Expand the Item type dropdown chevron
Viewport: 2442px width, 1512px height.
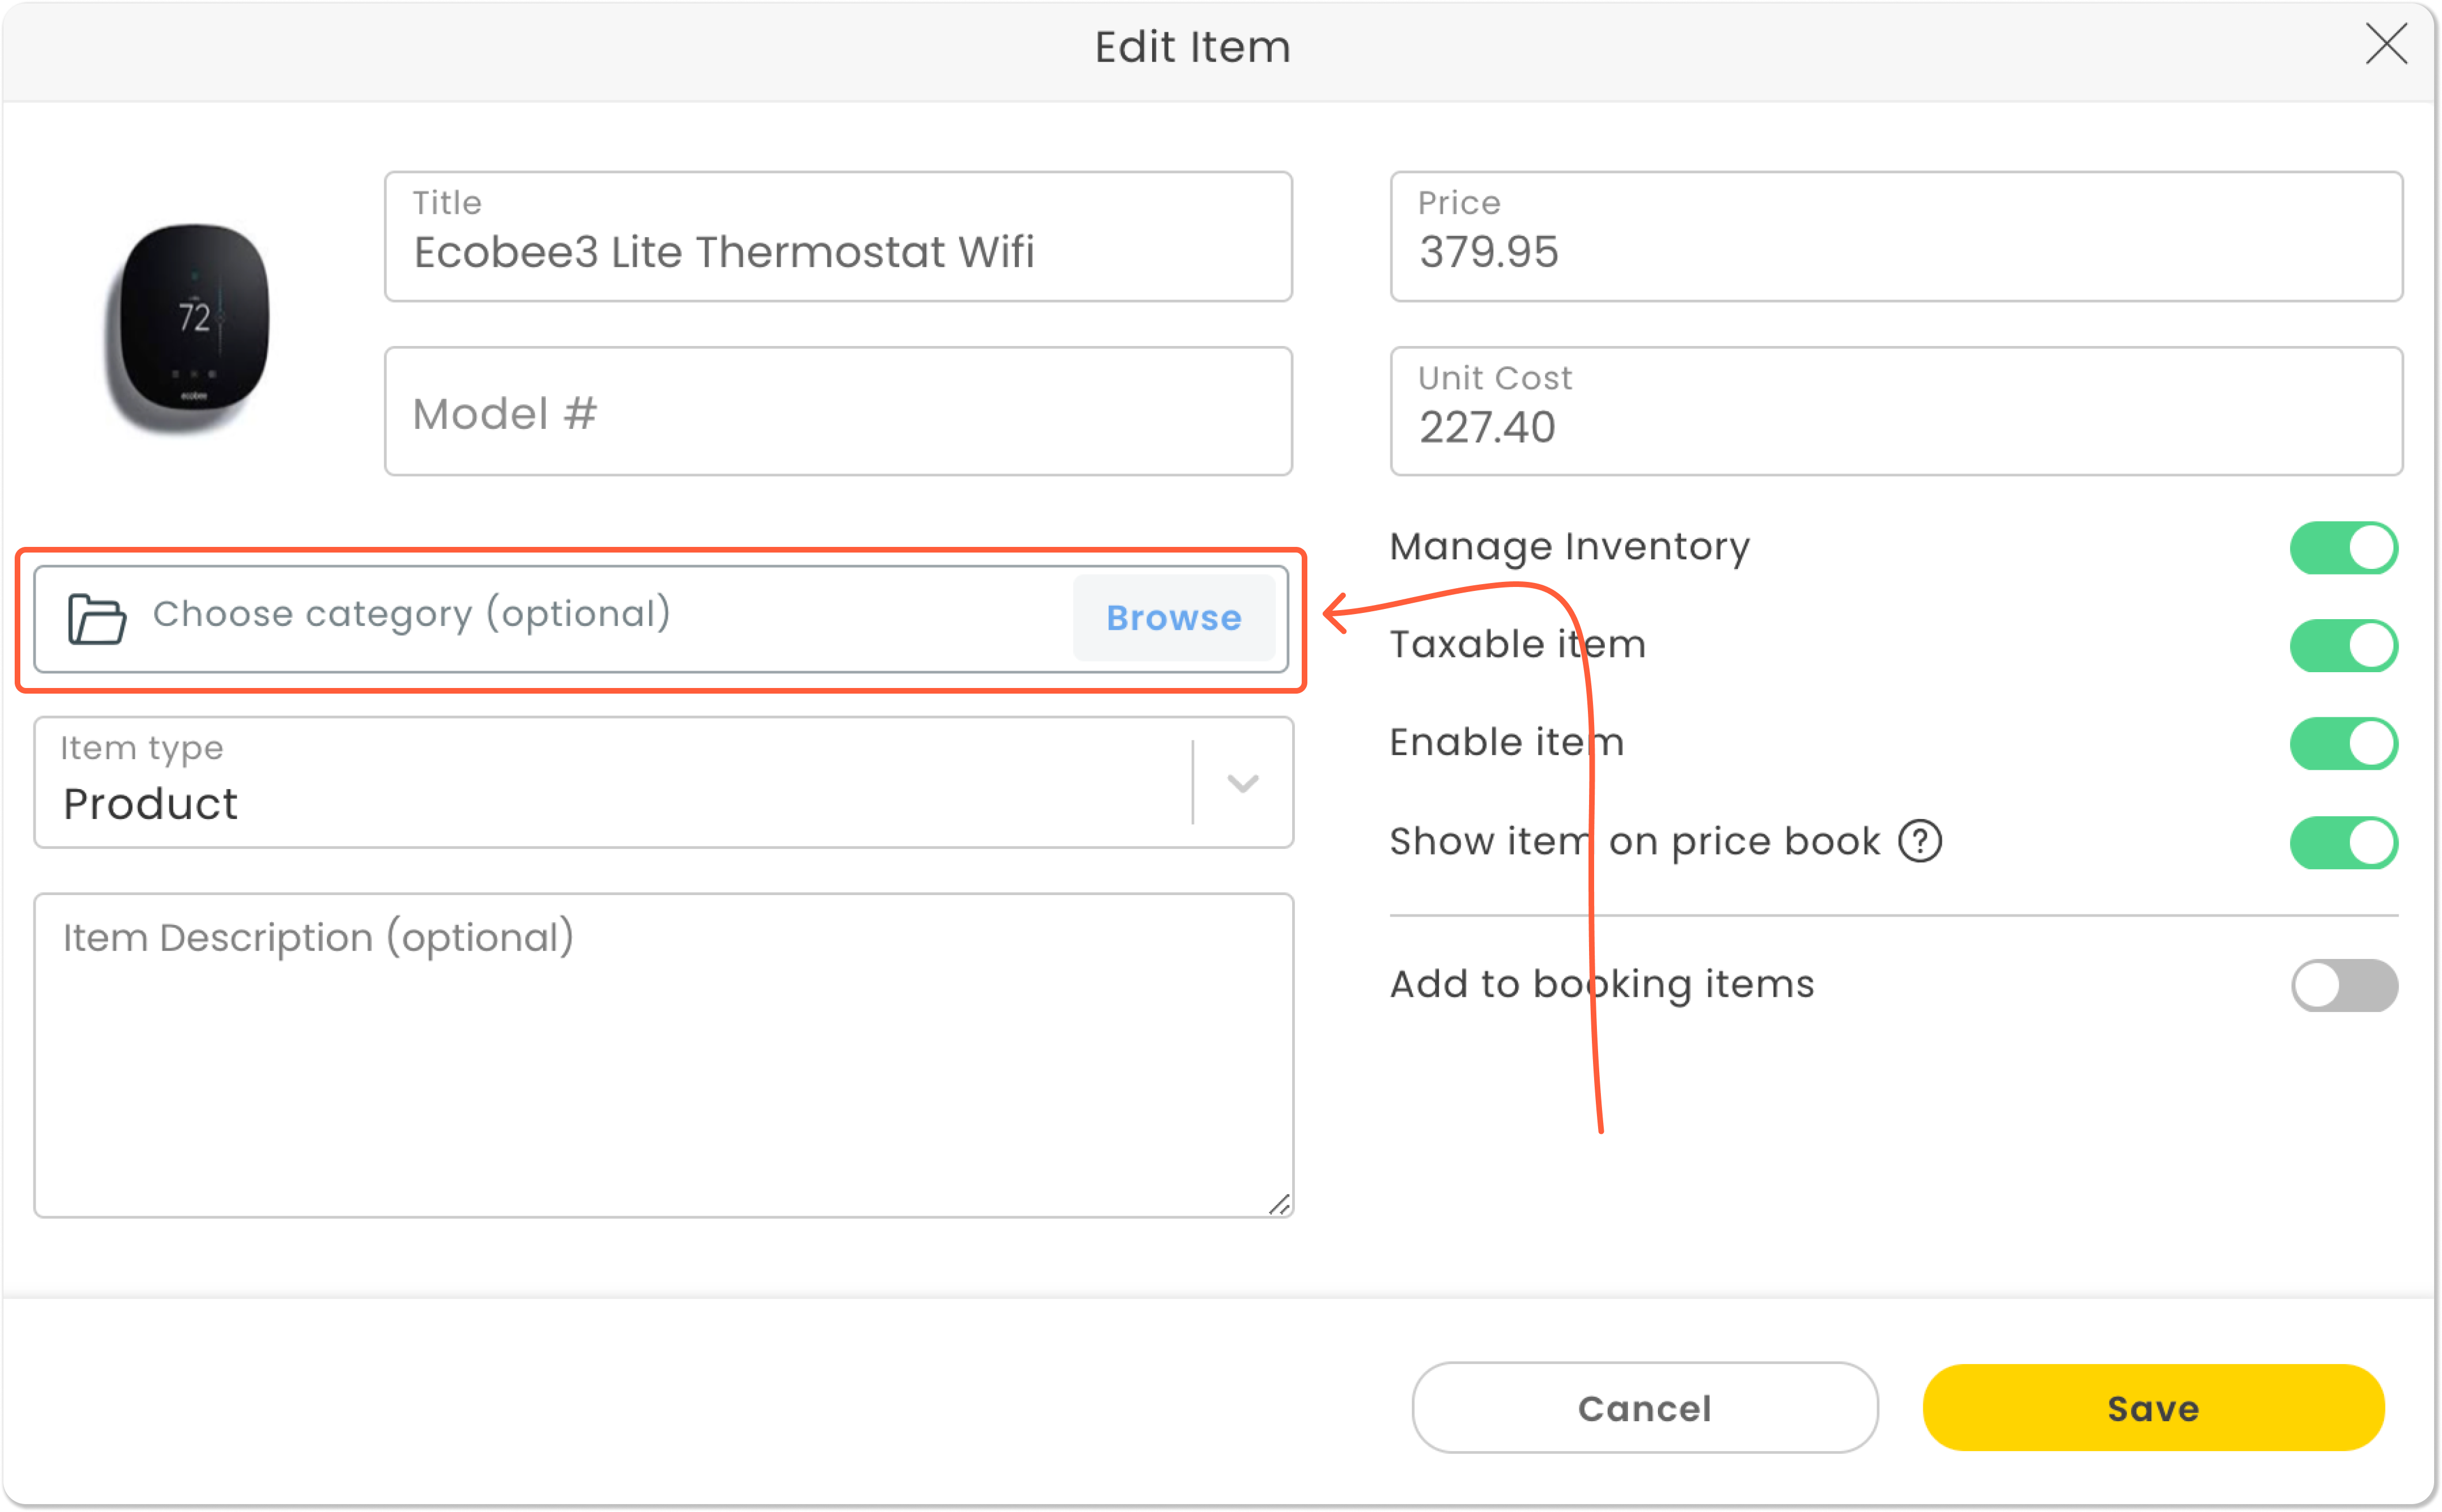[x=1242, y=783]
